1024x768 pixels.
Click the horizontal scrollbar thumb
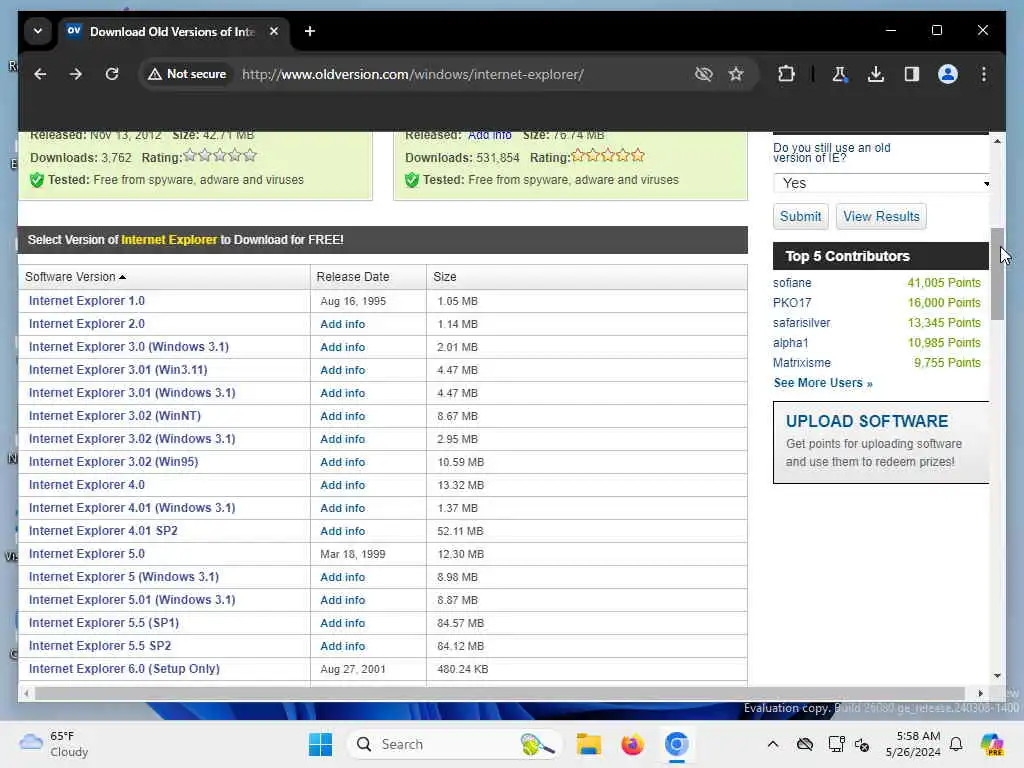500,693
